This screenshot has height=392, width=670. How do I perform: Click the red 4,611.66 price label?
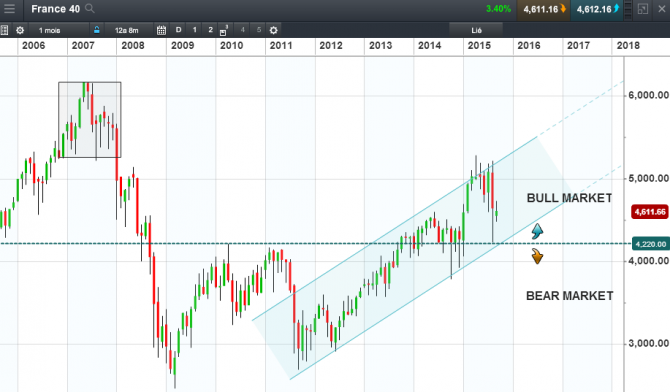[x=649, y=212]
